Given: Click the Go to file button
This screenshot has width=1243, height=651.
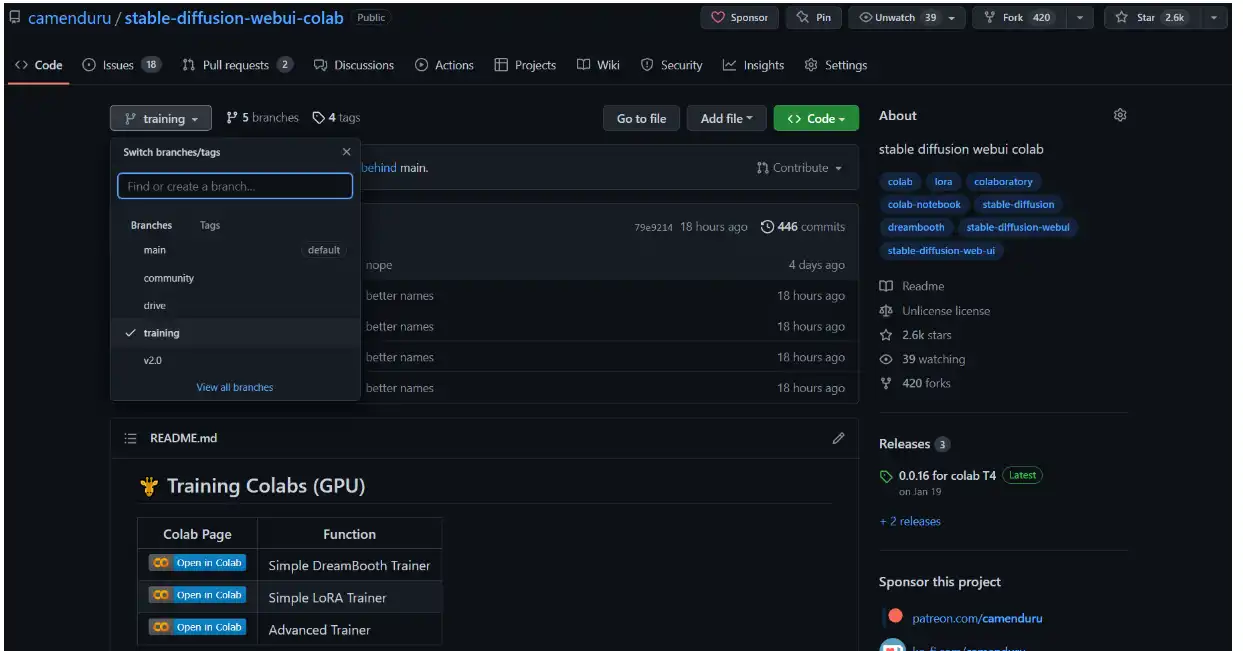Looking at the screenshot, I should coord(641,118).
